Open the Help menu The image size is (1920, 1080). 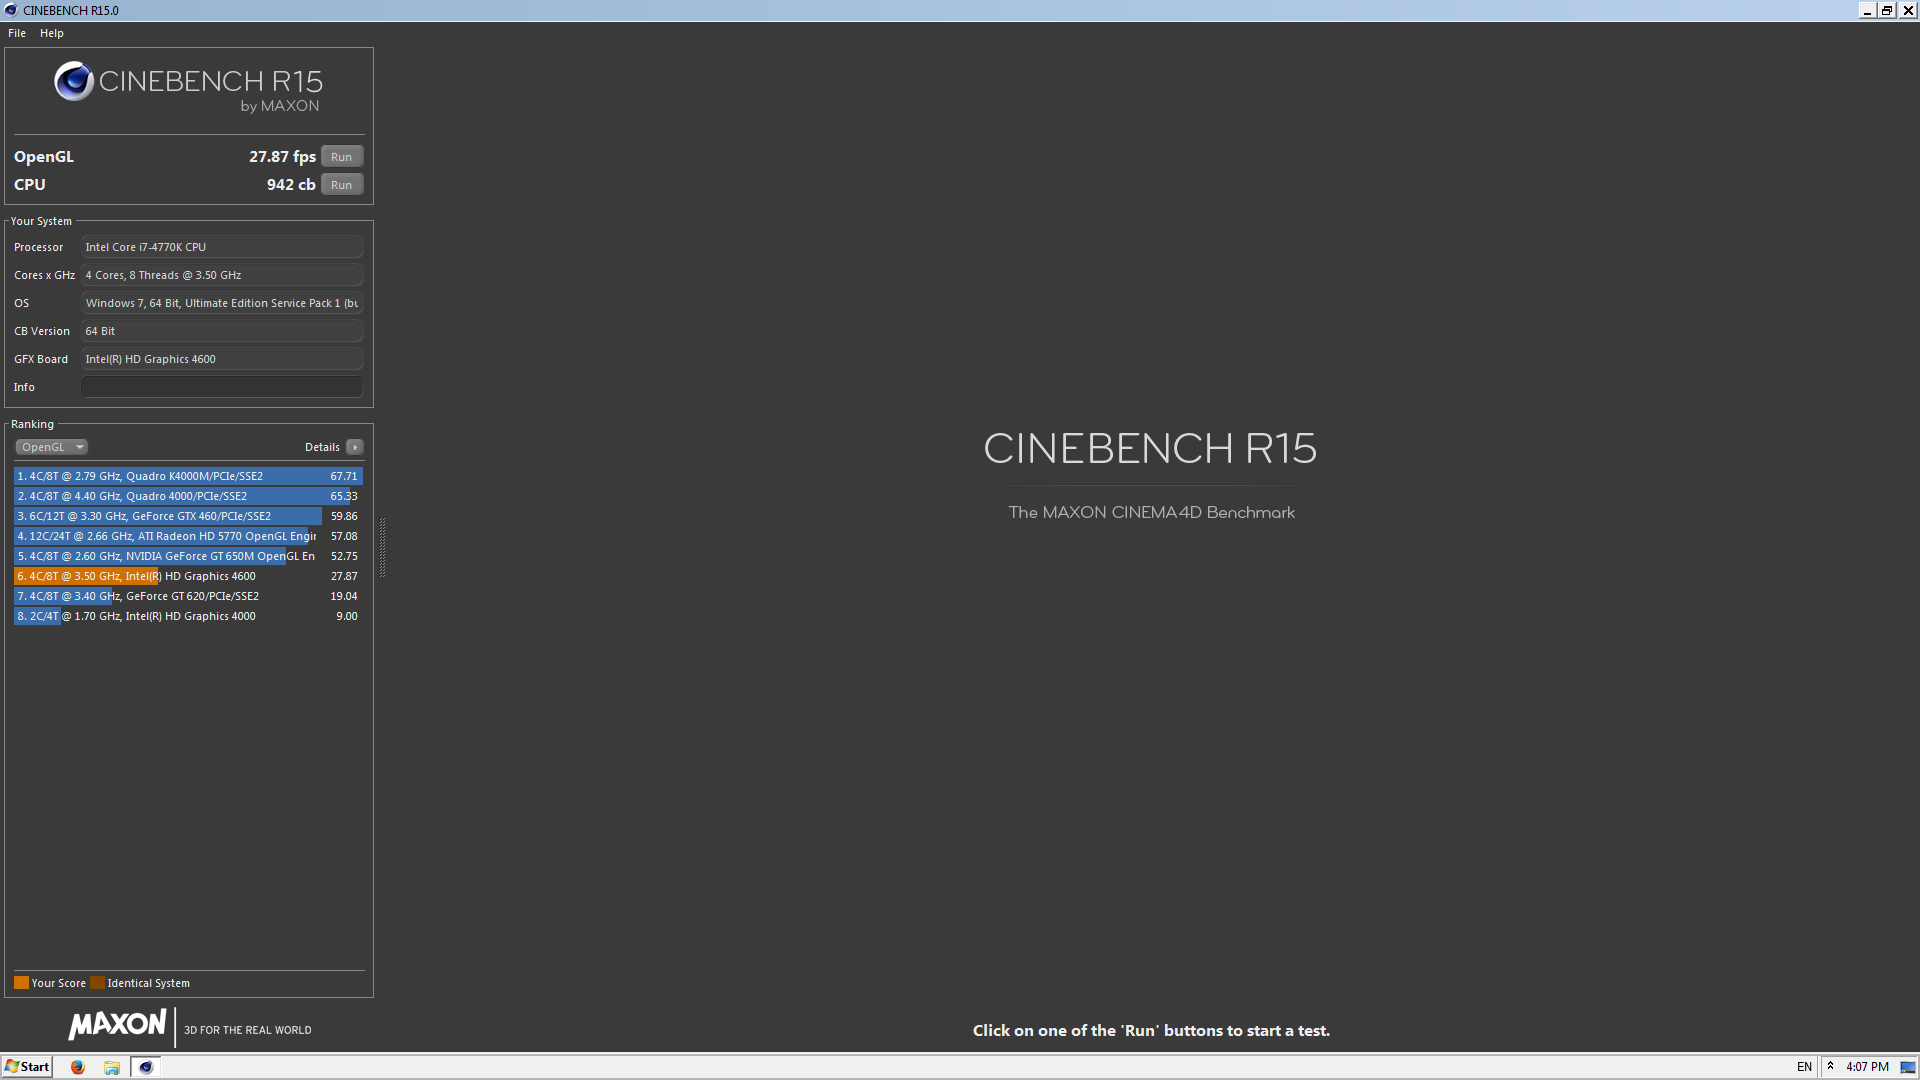point(52,33)
